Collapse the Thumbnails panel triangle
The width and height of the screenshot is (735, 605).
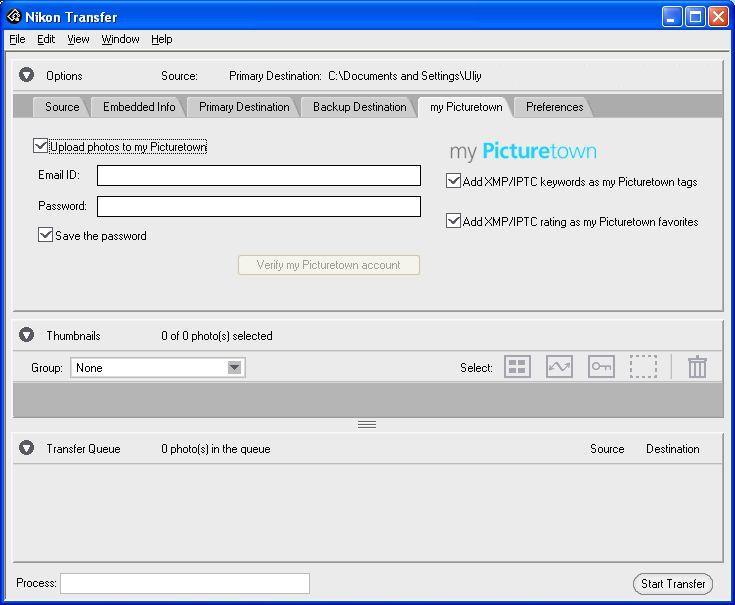[x=27, y=336]
